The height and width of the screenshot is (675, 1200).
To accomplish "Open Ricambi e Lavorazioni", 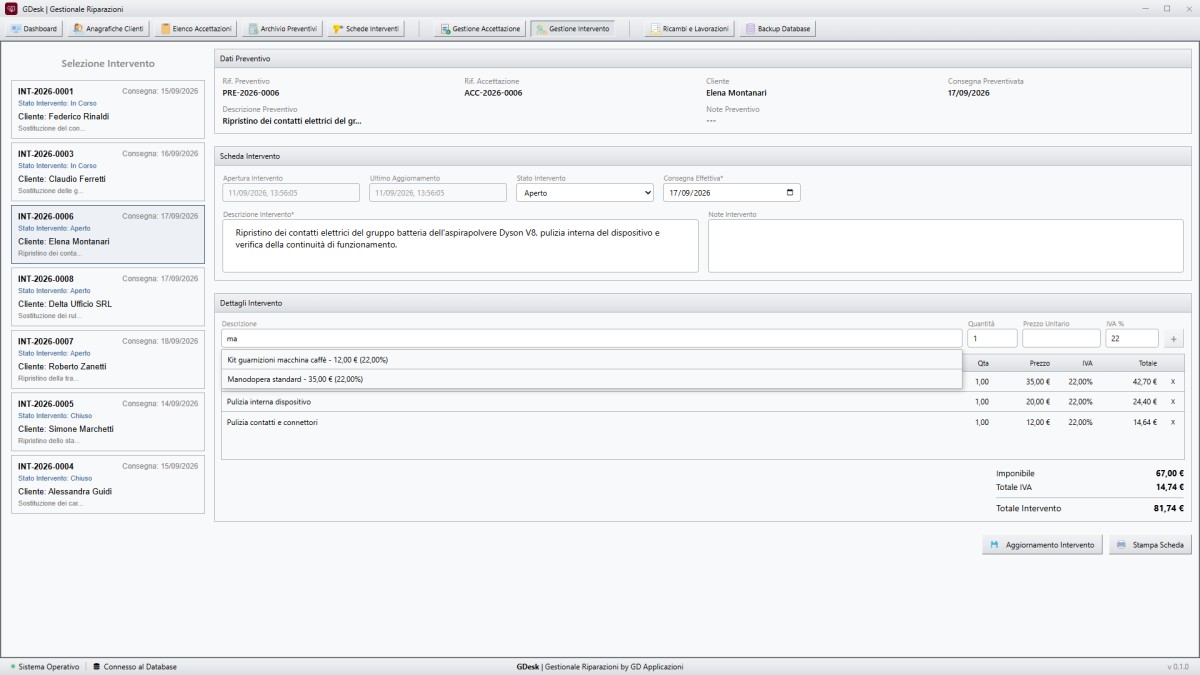I will pyautogui.click(x=689, y=29).
